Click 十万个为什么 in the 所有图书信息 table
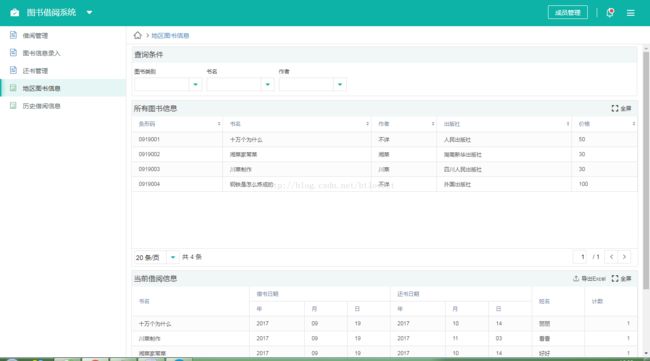The width and height of the screenshot is (650, 361). coord(246,140)
